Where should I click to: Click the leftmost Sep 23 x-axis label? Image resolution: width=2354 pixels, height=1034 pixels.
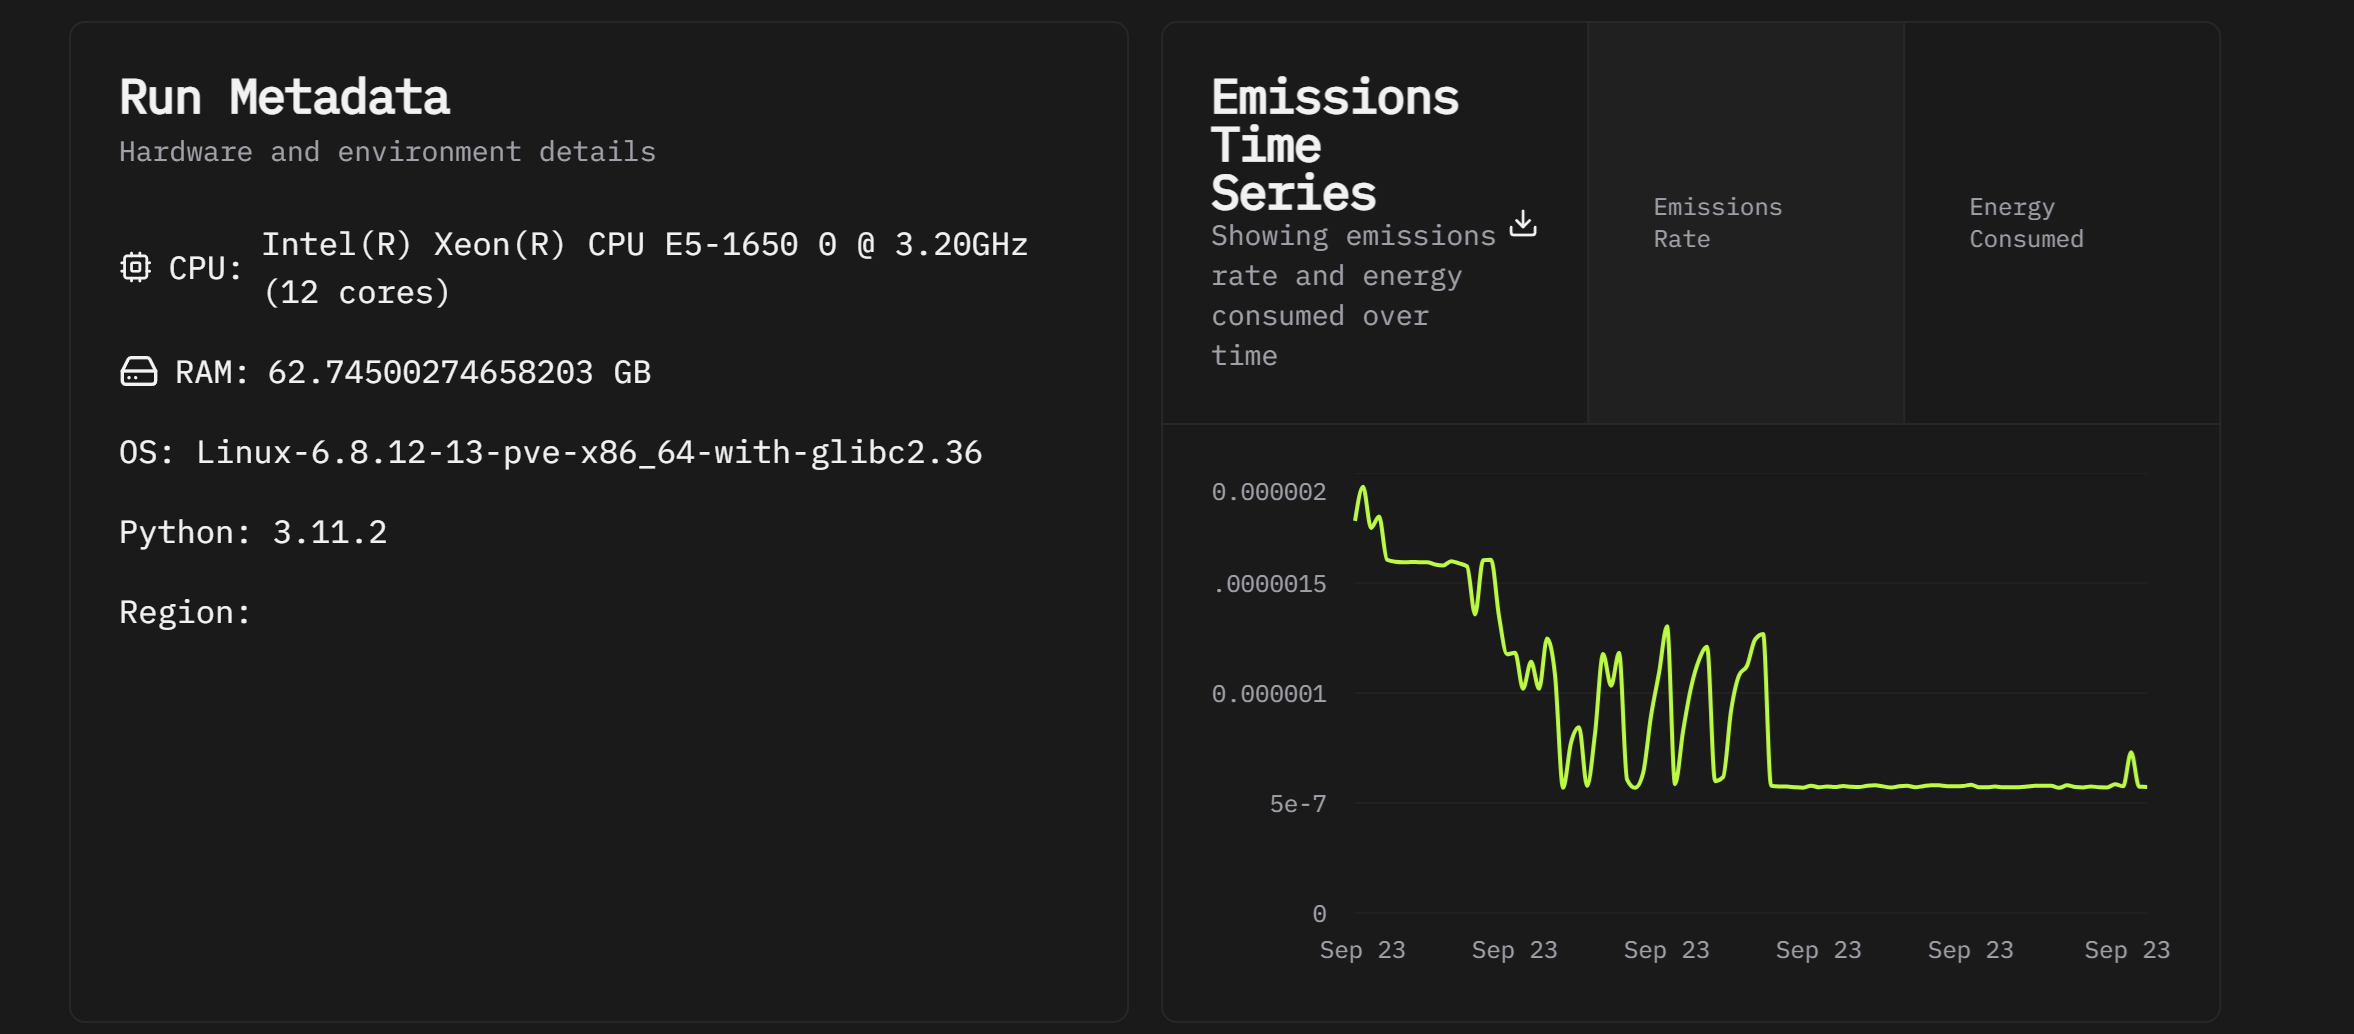(x=1362, y=950)
